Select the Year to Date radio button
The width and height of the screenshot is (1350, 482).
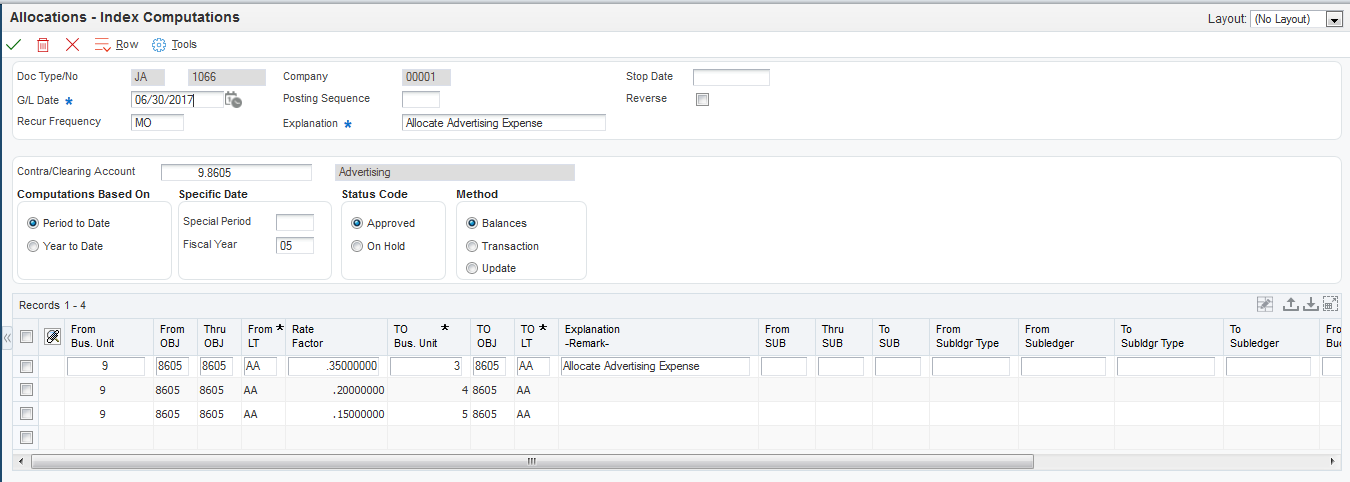point(34,246)
